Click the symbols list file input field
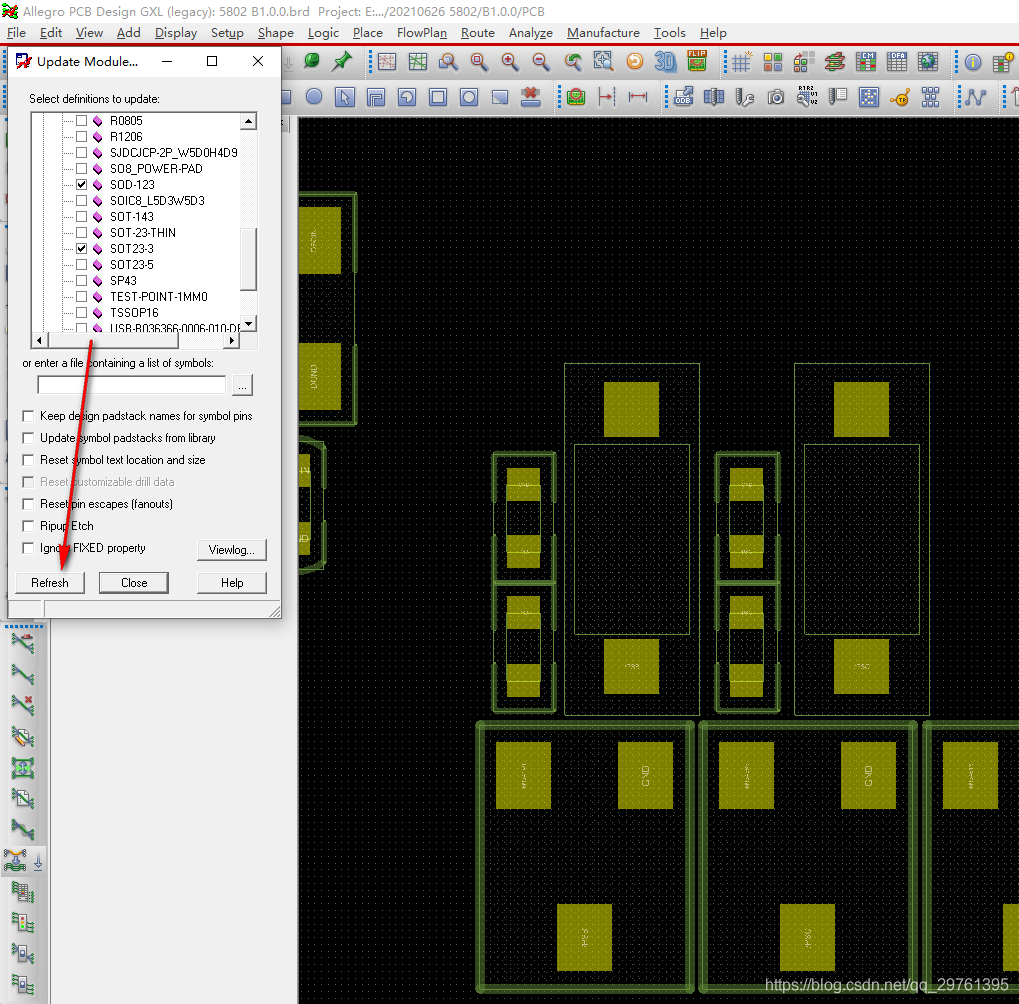The image size is (1019, 1004). (131, 385)
